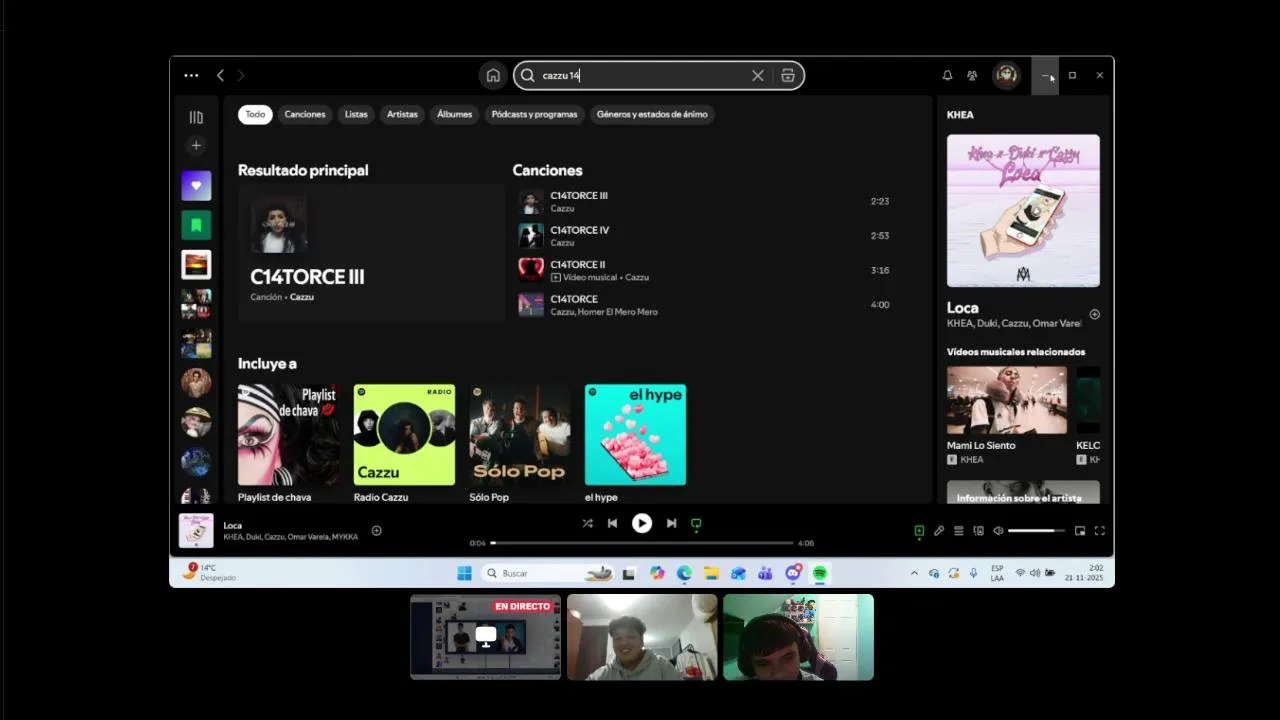Open the weather widget showing 14°C
Viewport: 1280px width, 720px height.
click(209, 572)
